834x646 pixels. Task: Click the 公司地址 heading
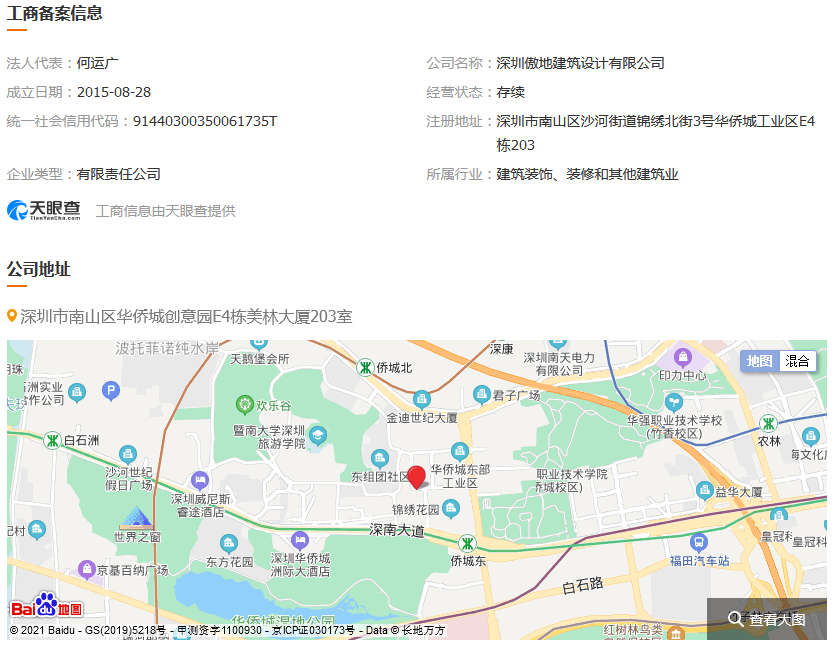click(x=38, y=269)
